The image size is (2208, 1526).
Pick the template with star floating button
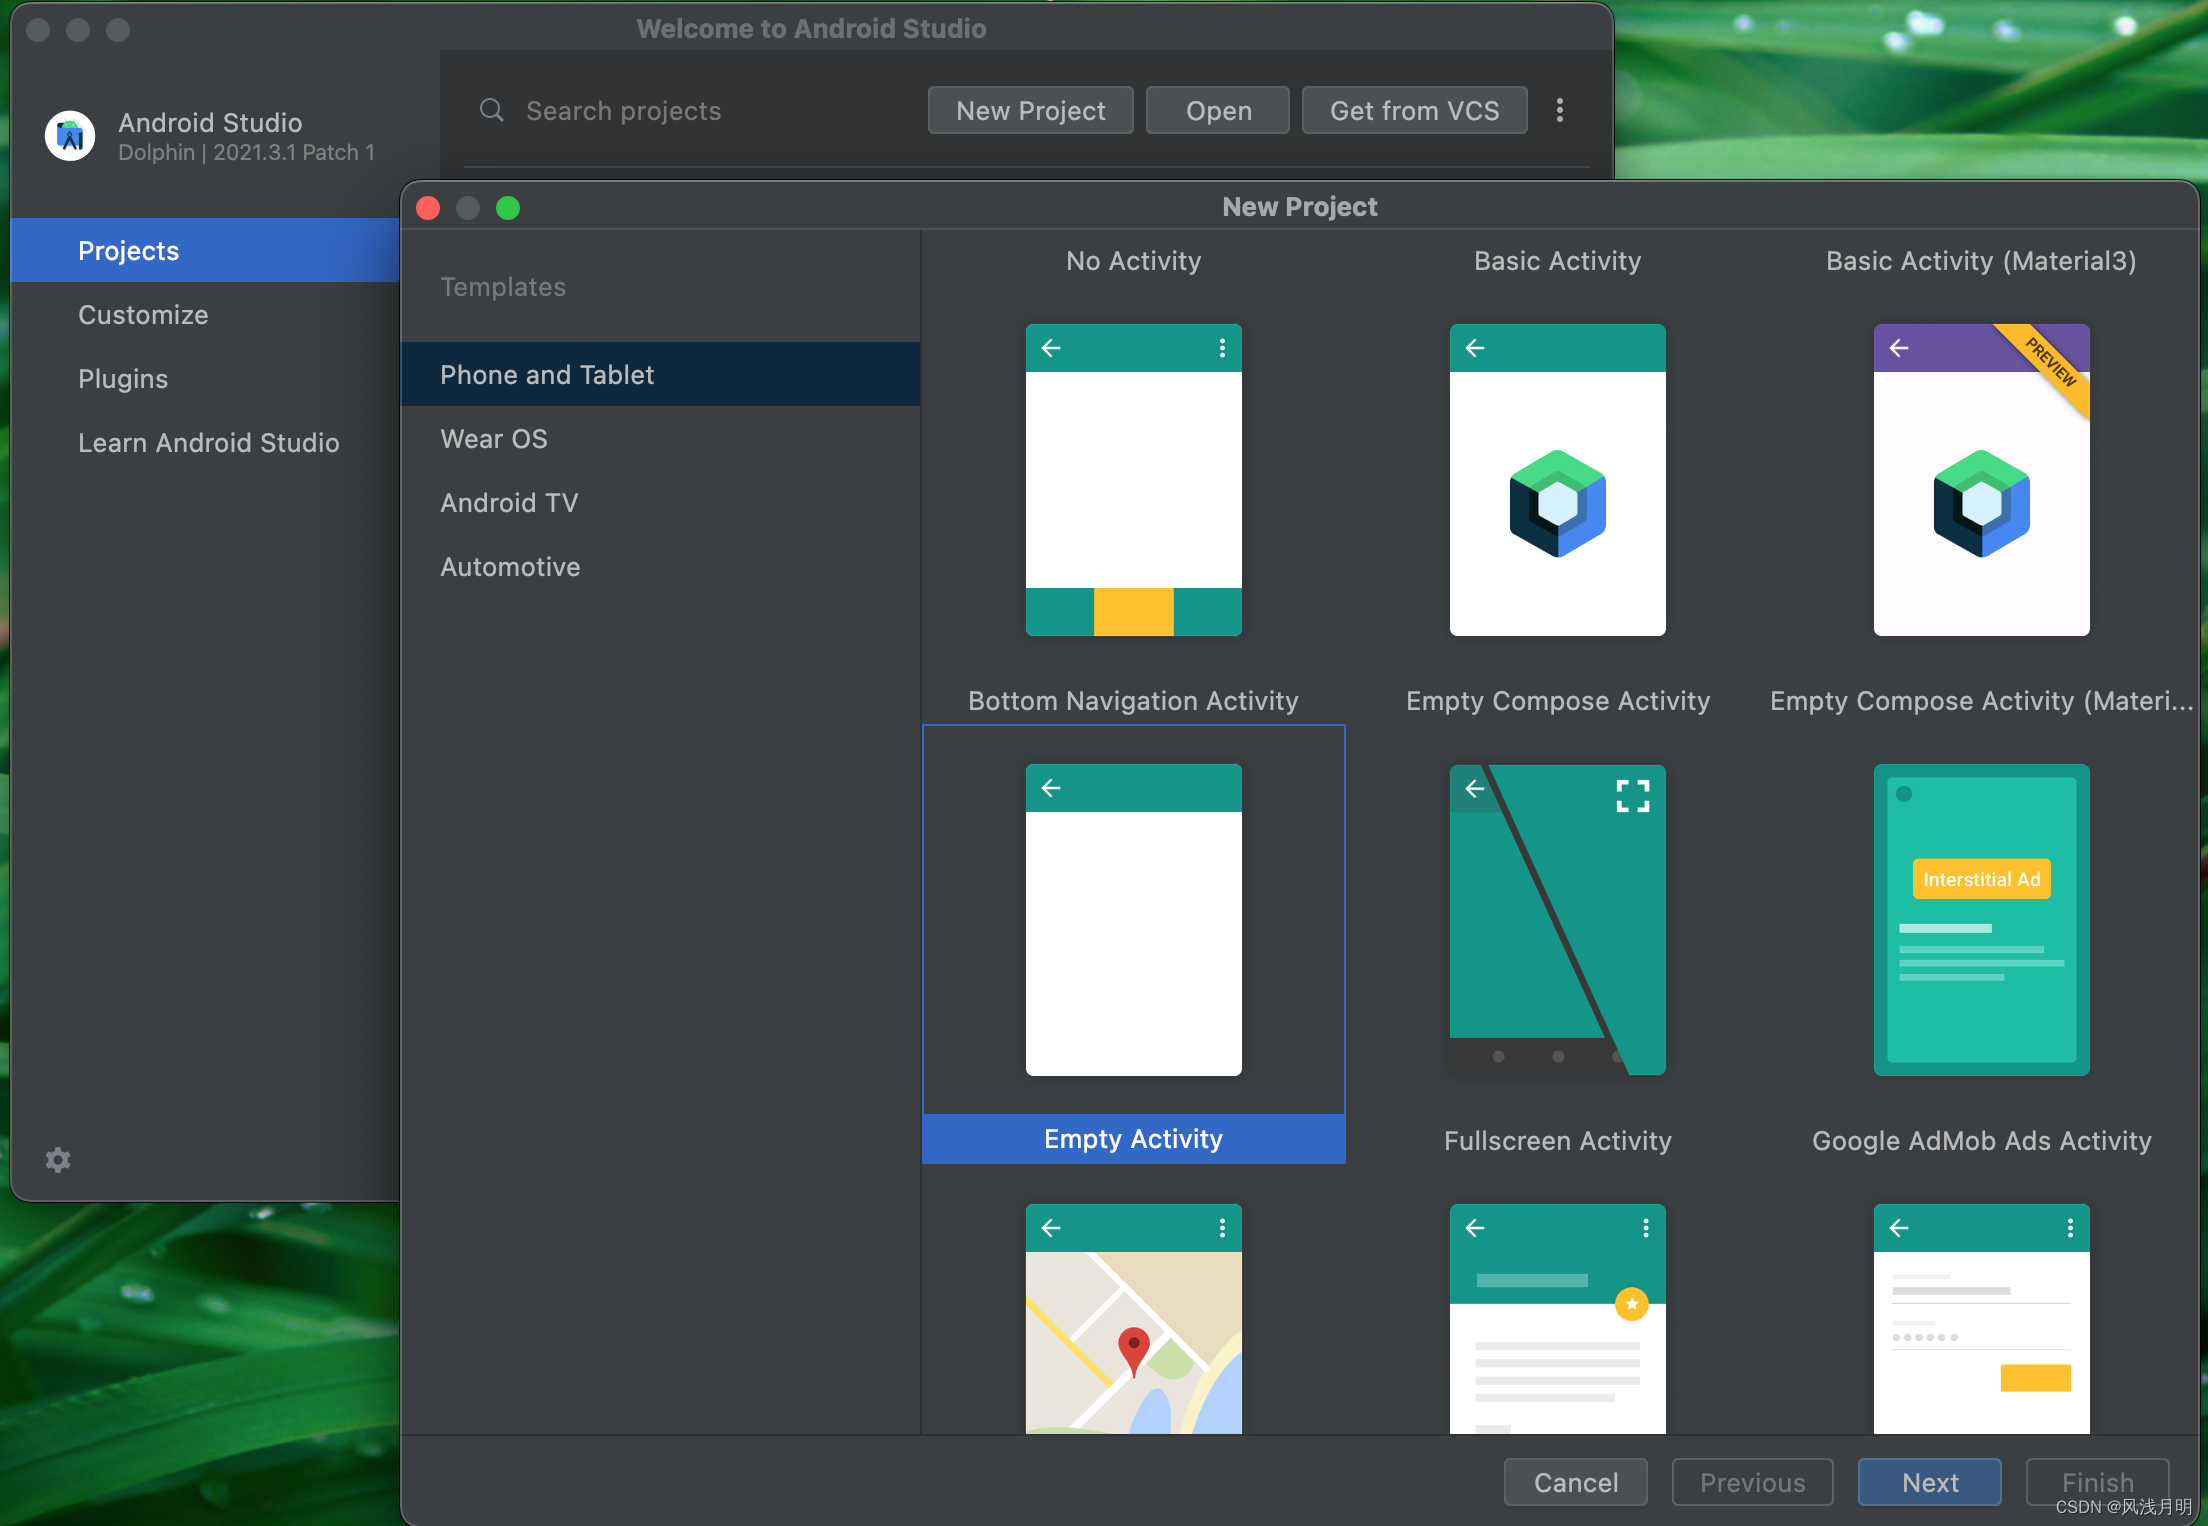pyautogui.click(x=1557, y=1318)
